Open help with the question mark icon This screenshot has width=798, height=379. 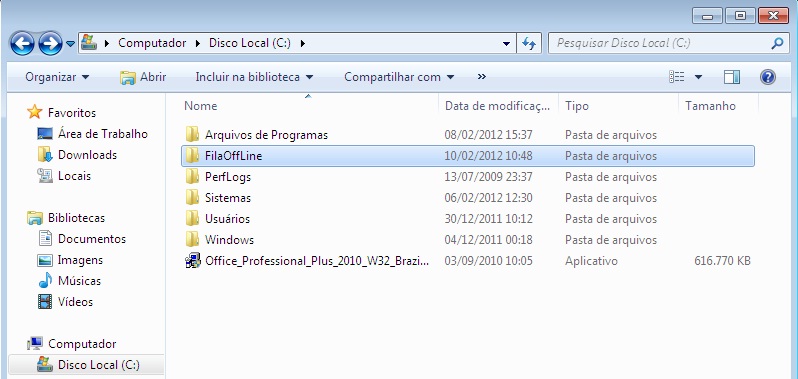pos(767,77)
